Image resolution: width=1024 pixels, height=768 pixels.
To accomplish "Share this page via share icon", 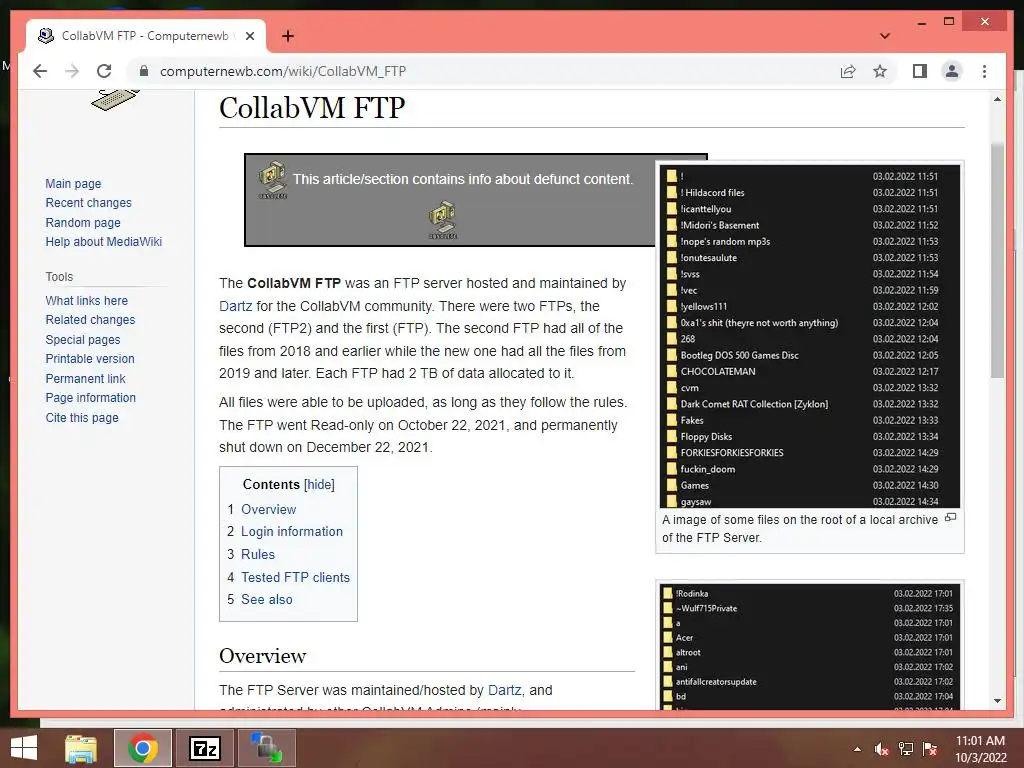I will (x=848, y=71).
